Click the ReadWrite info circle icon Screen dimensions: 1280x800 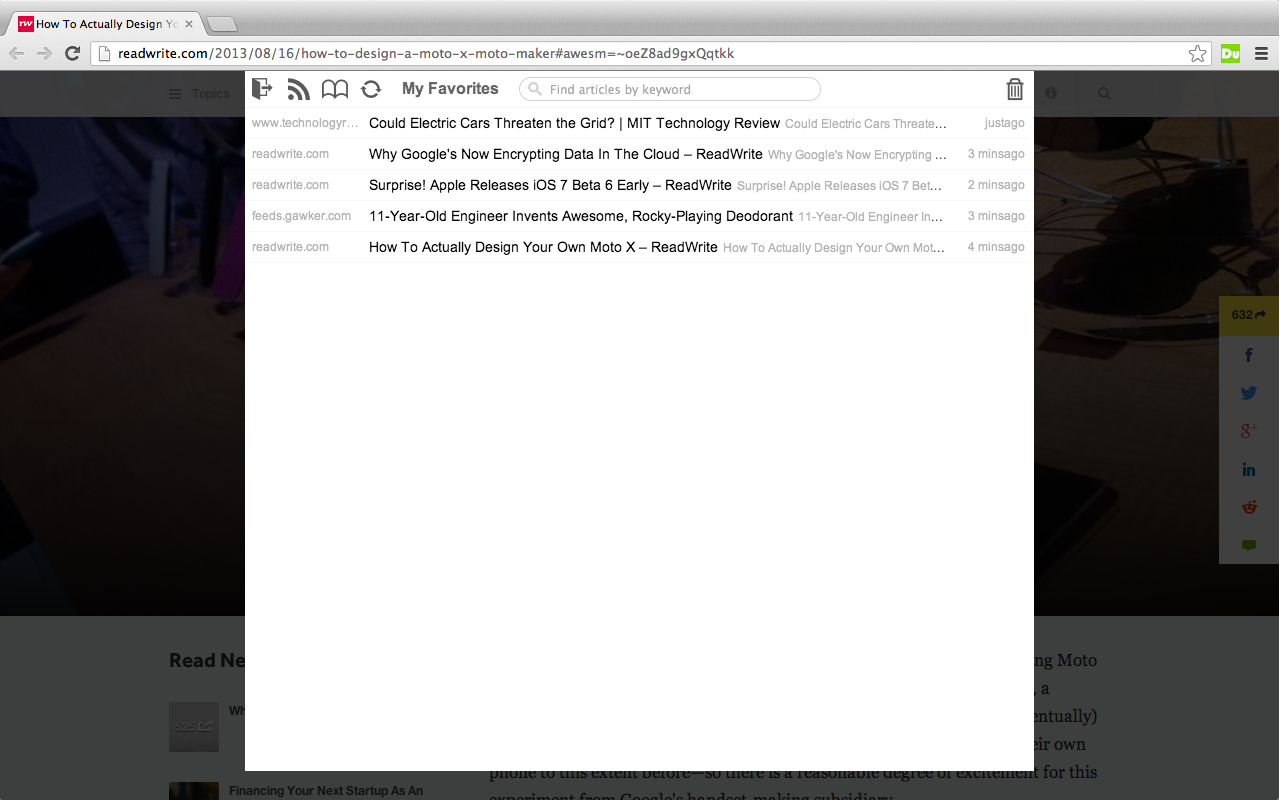click(1051, 93)
